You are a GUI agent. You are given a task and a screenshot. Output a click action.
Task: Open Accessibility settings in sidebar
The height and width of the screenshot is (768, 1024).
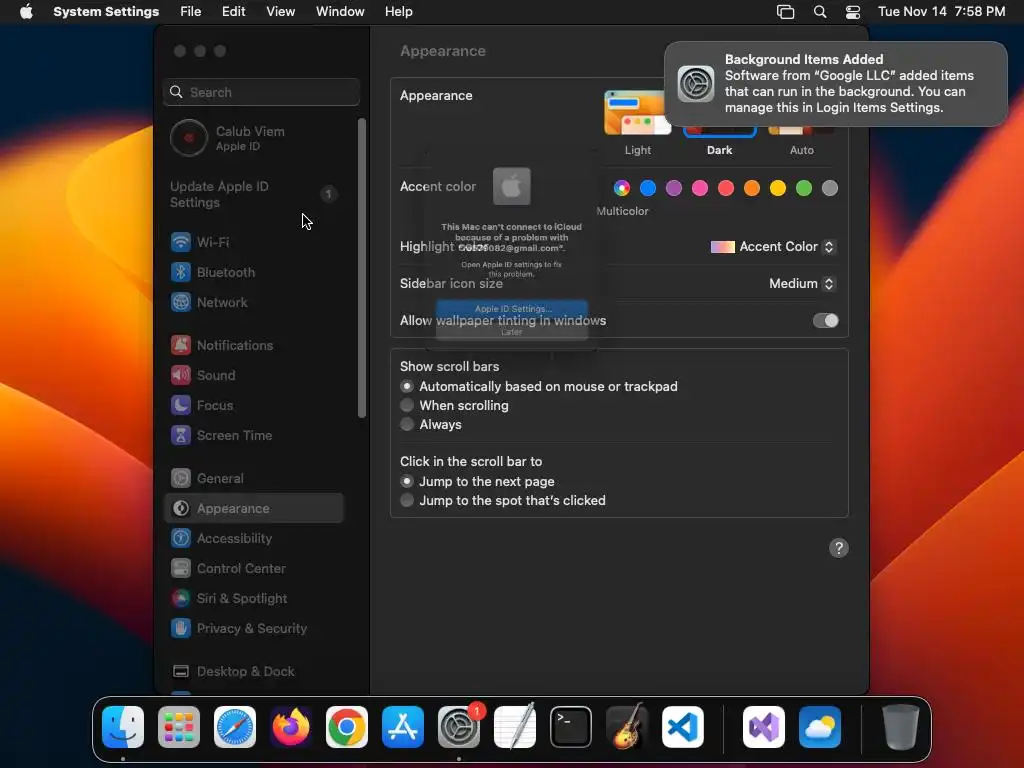pyautogui.click(x=254, y=539)
